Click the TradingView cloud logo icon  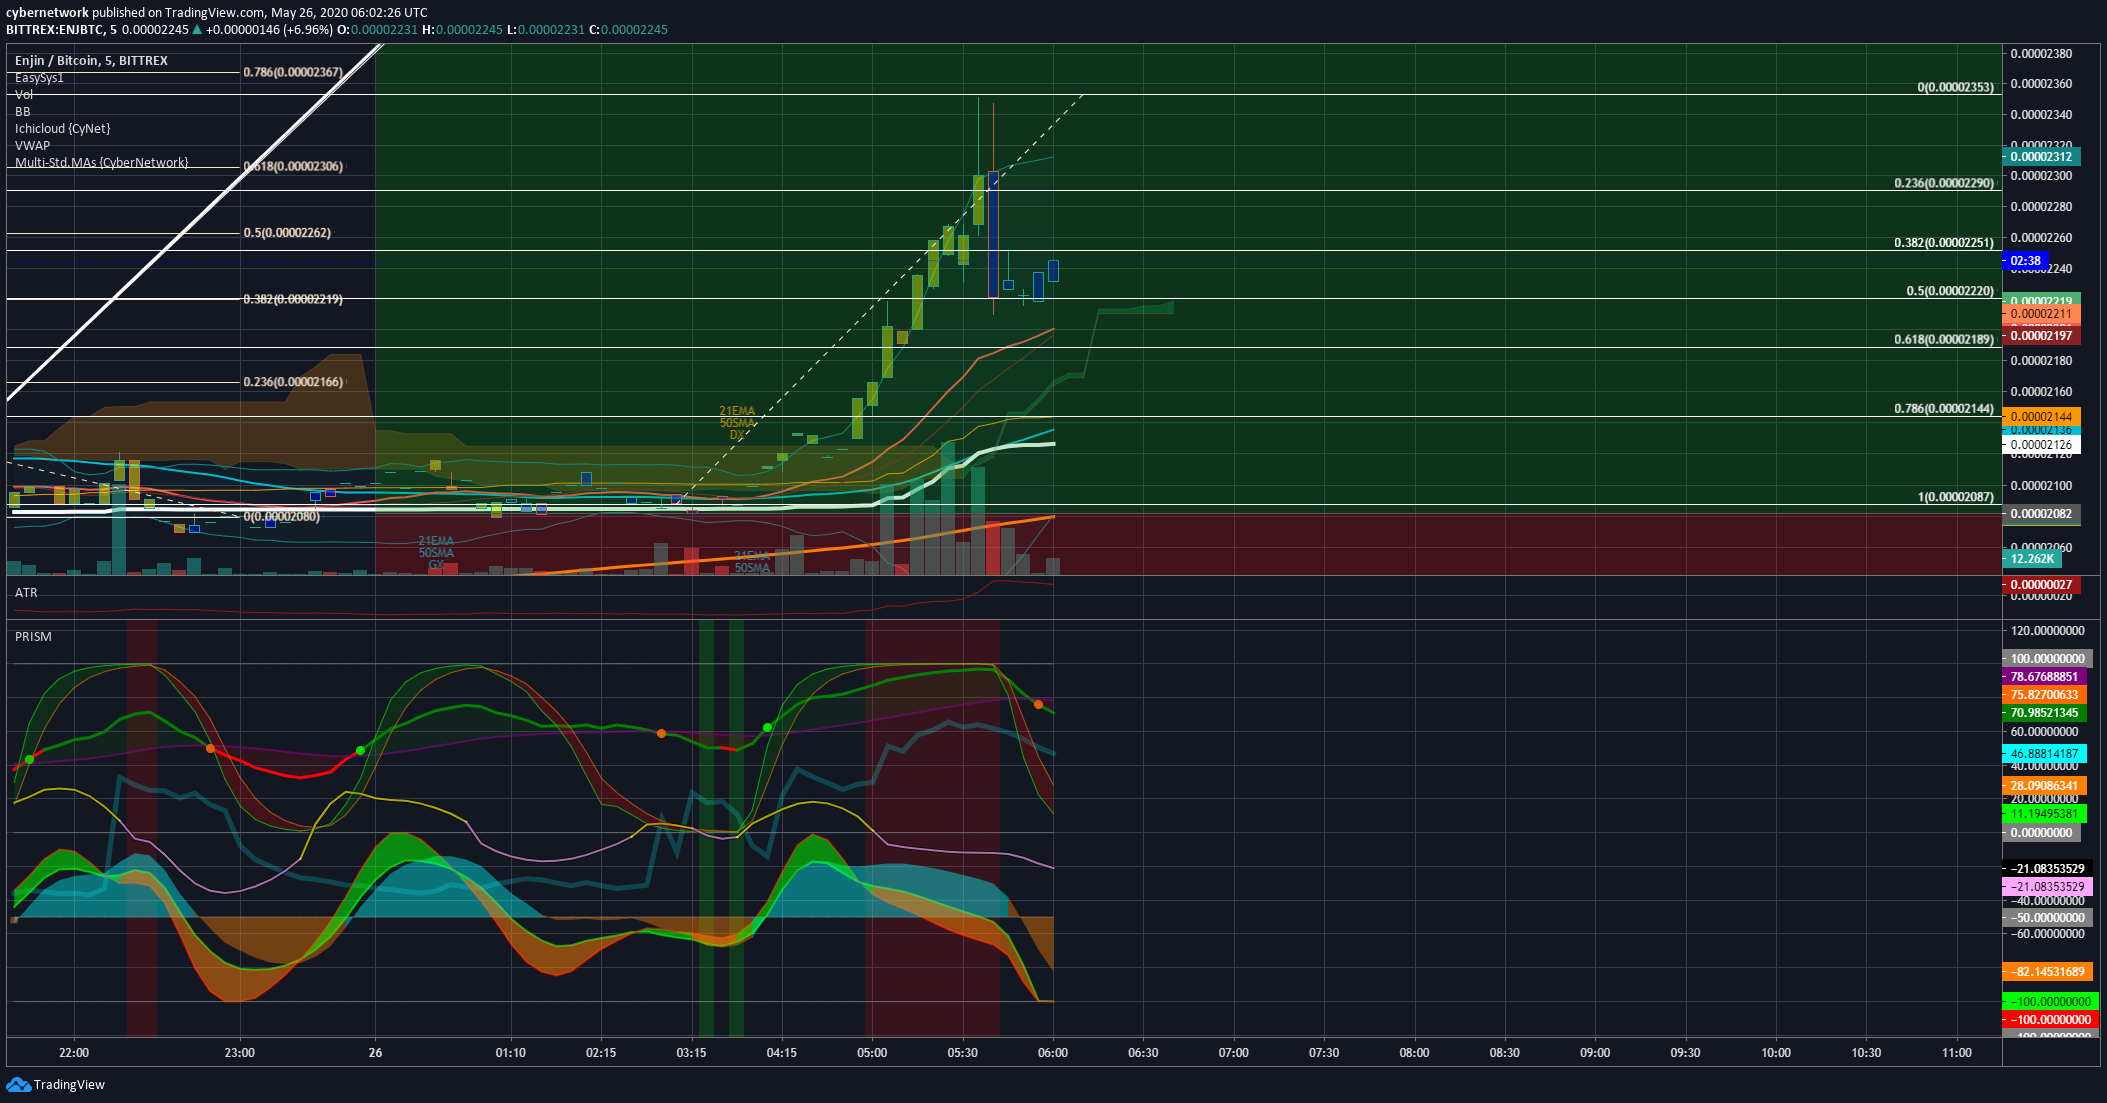18,1084
